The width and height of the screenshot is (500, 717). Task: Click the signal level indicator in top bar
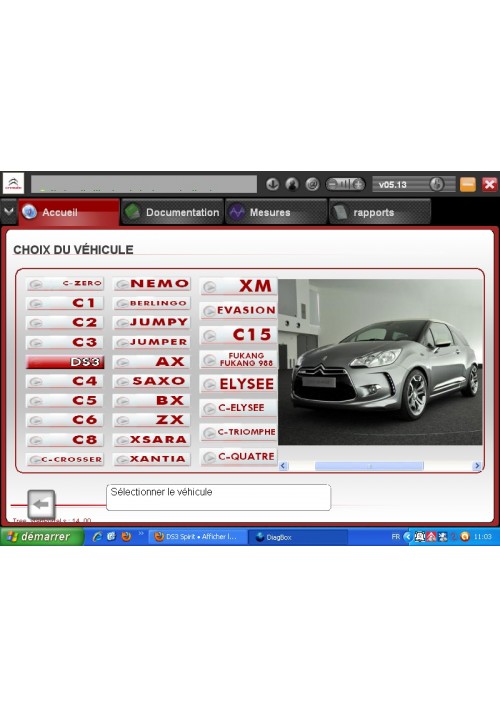click(345, 184)
